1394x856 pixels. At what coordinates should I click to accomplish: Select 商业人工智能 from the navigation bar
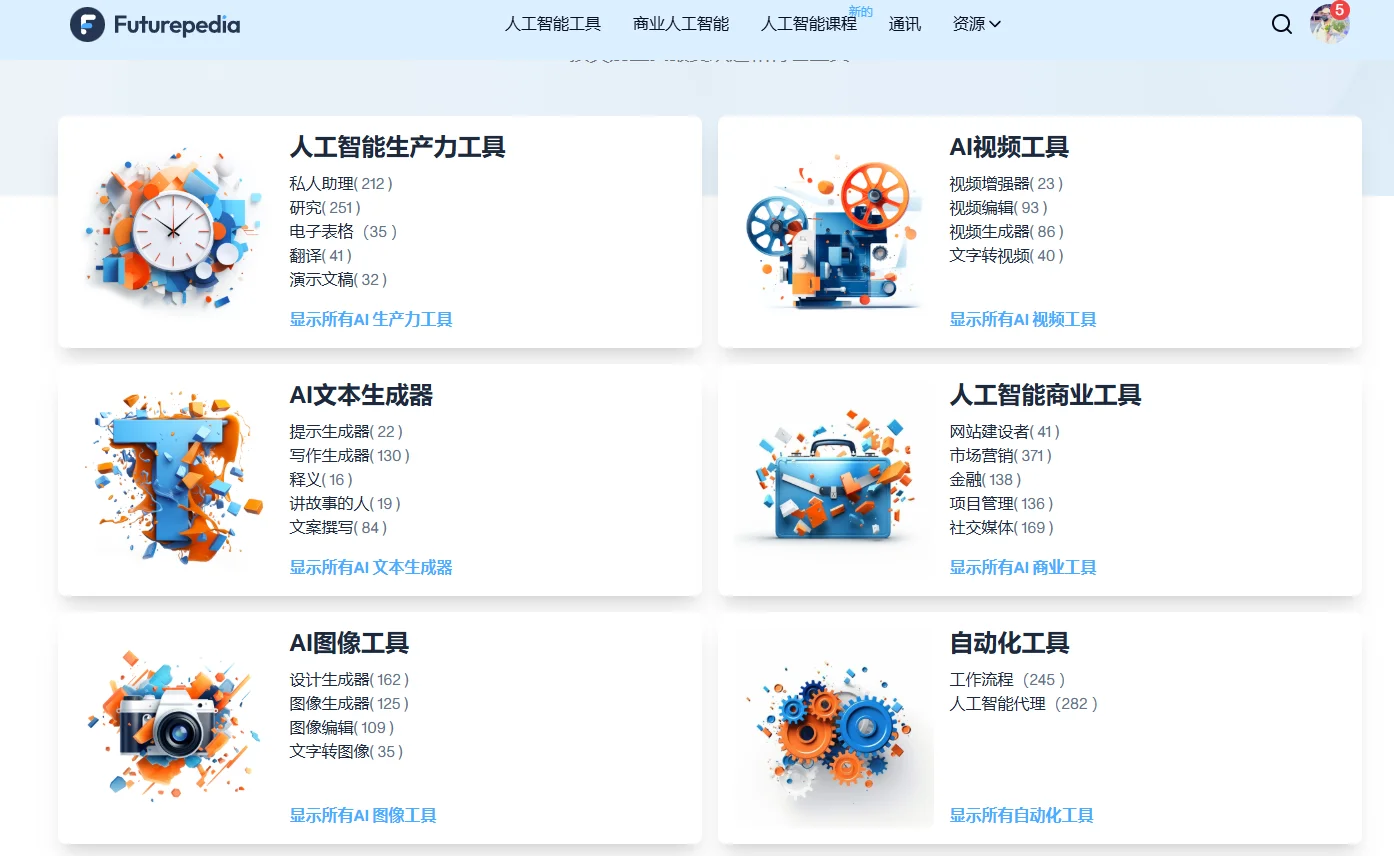point(680,24)
